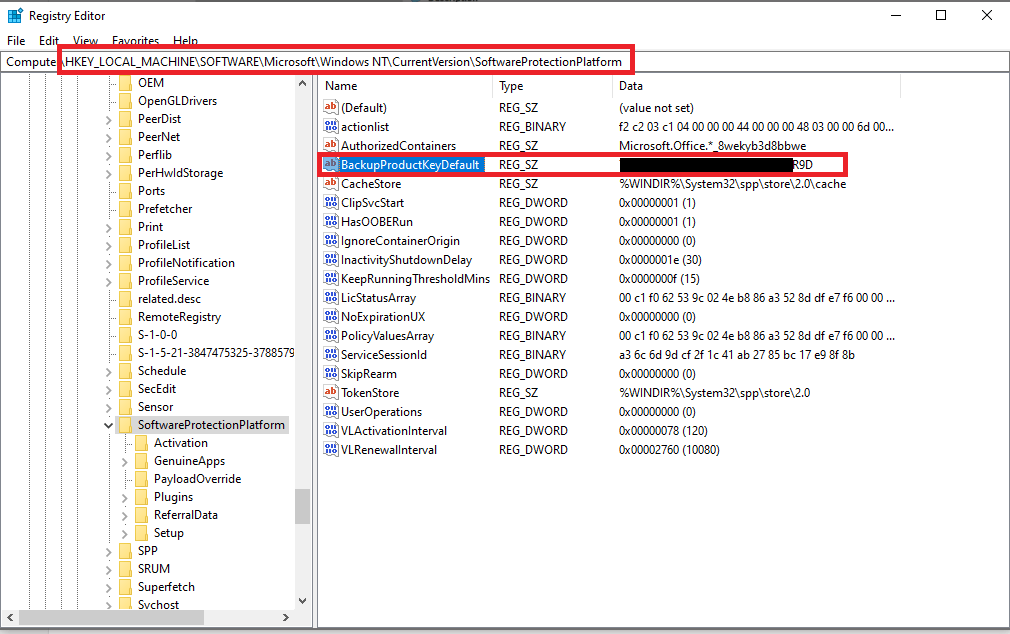The height and width of the screenshot is (634, 1010).
Task: Click the Activation subkey folder icon
Action: pyautogui.click(x=142, y=443)
